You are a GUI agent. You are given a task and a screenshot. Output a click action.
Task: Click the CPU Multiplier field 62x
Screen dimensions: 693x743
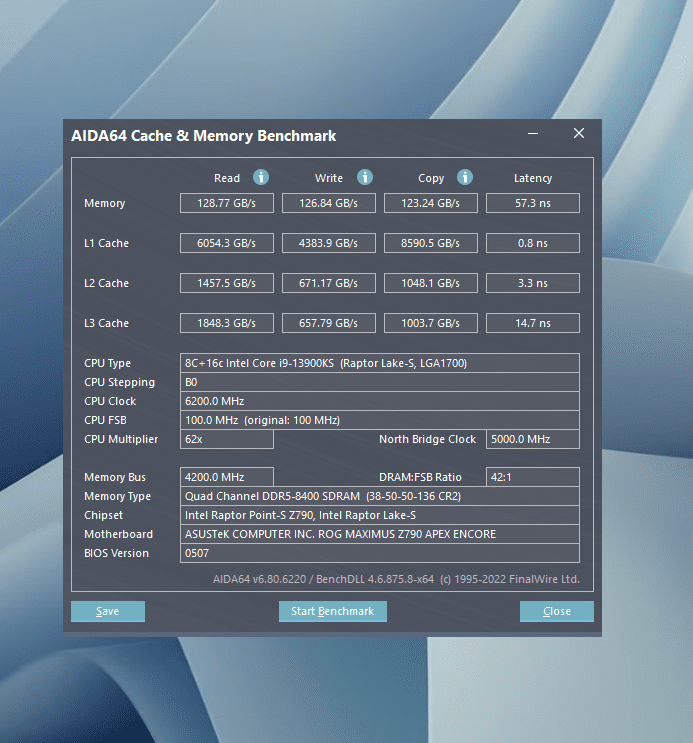[x=227, y=439]
